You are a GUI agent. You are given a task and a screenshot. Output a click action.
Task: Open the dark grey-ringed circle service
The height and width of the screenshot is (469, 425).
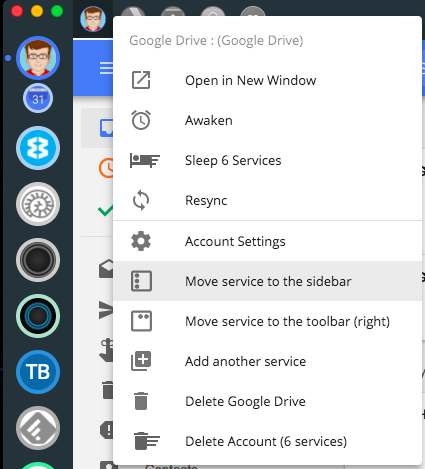click(38, 260)
